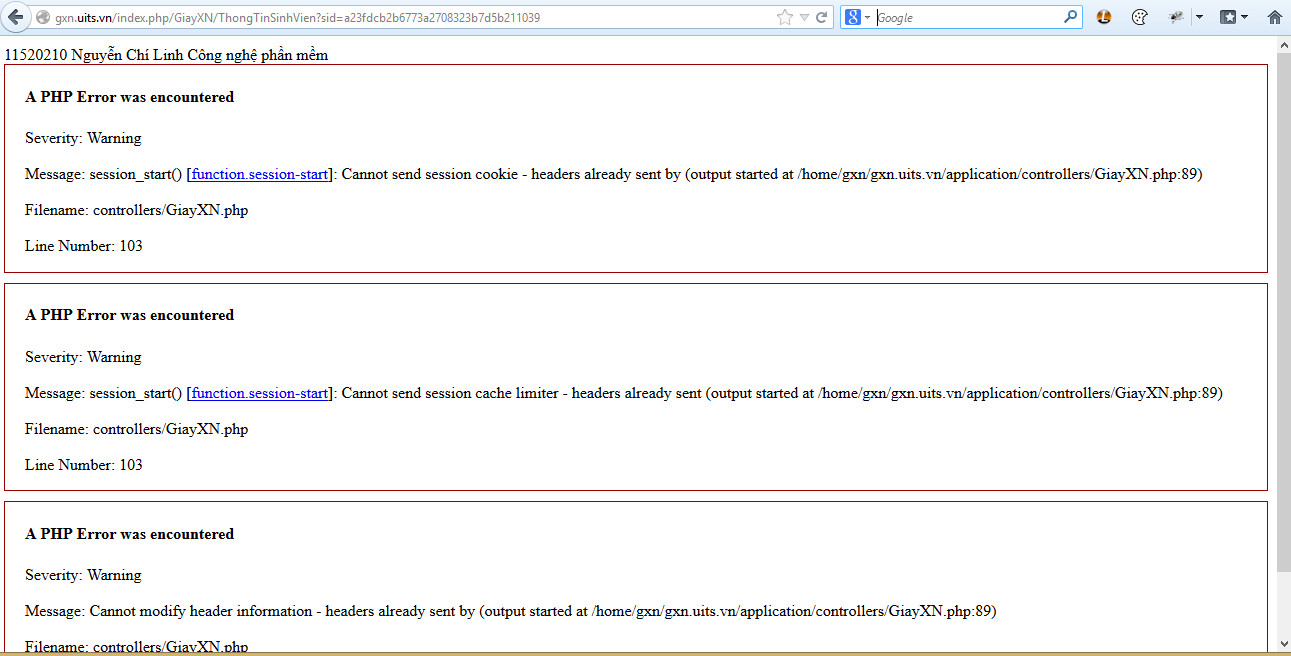Viewport: 1291px width, 656px height.
Task: Bookmark this page with the star icon
Action: (x=785, y=17)
